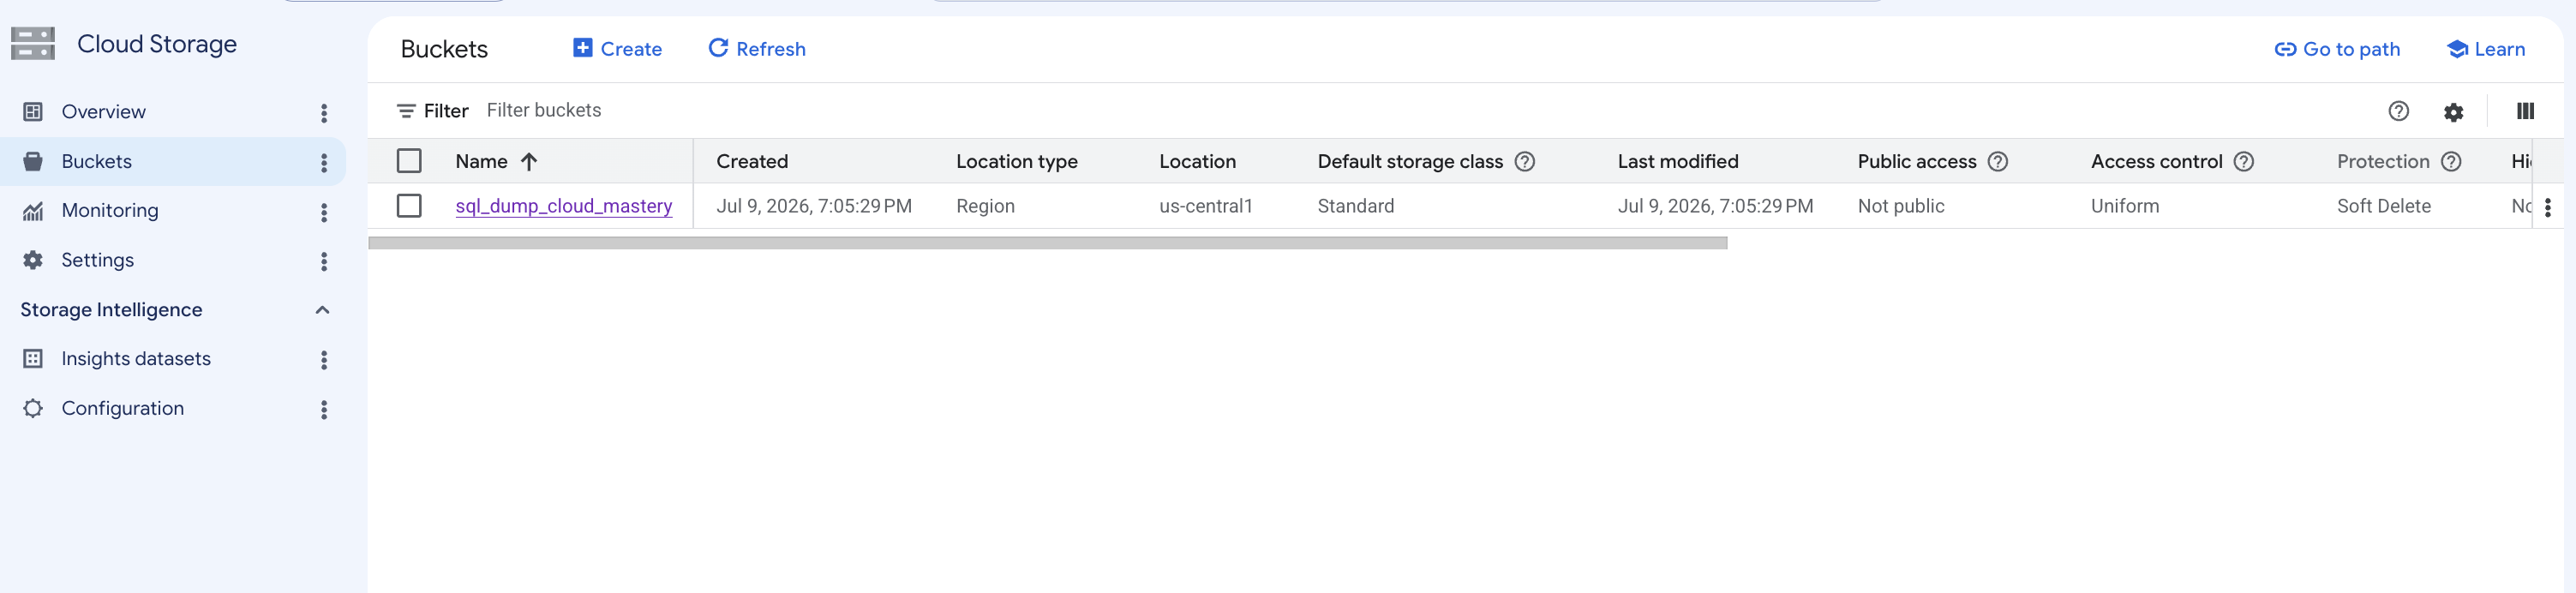Click the horizontal table scrollbar
This screenshot has width=2576, height=593.
(1047, 243)
